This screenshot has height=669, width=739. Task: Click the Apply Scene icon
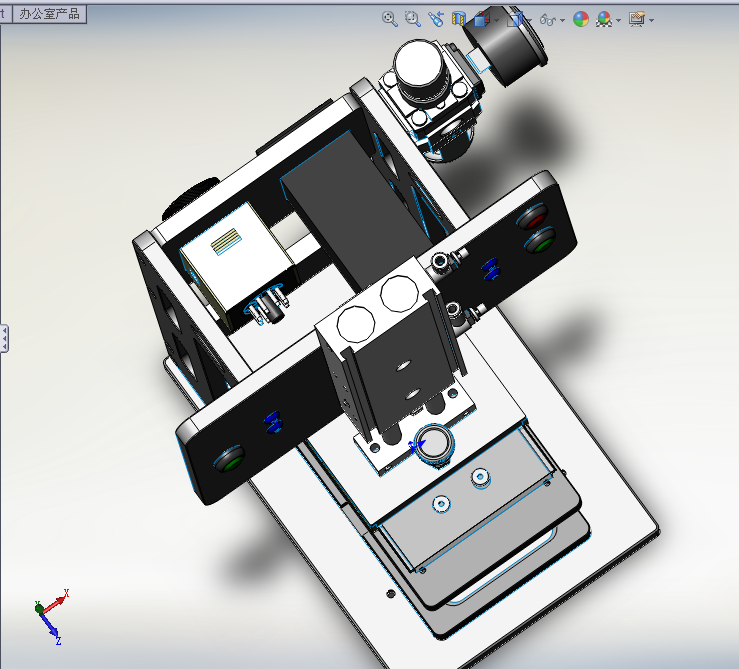click(x=604, y=19)
